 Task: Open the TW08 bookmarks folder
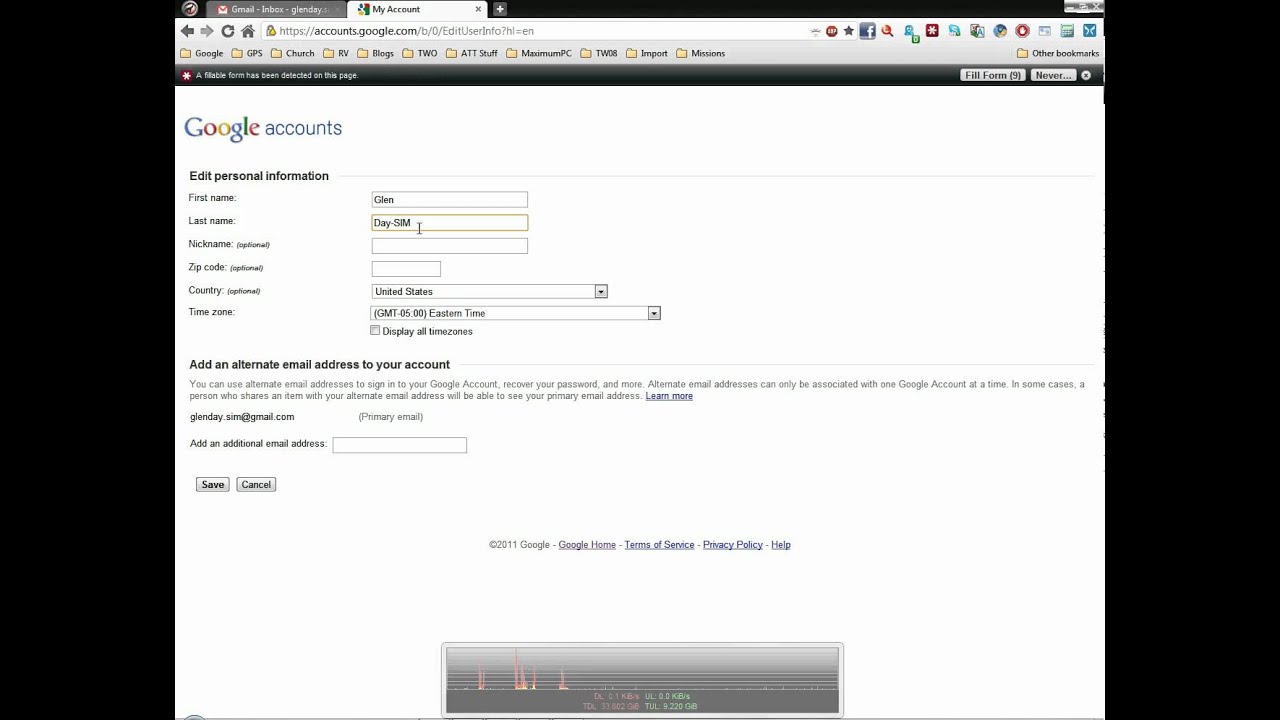[x=599, y=53]
